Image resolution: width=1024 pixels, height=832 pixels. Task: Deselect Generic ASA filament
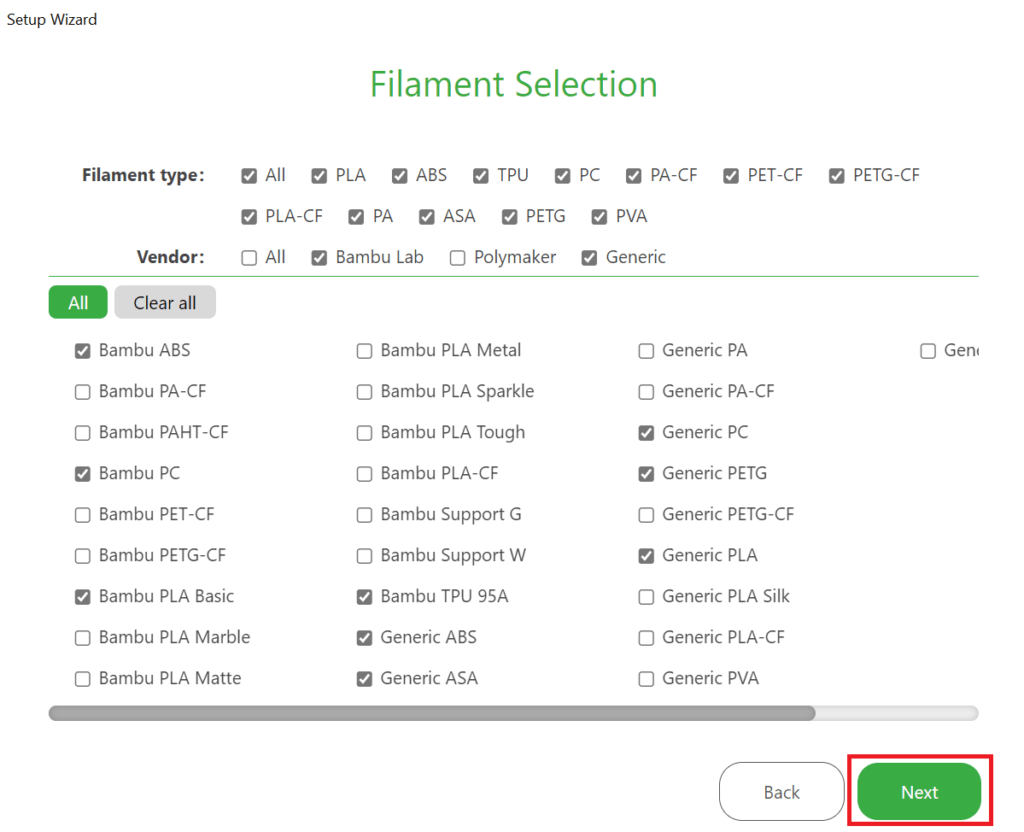pyautogui.click(x=364, y=679)
